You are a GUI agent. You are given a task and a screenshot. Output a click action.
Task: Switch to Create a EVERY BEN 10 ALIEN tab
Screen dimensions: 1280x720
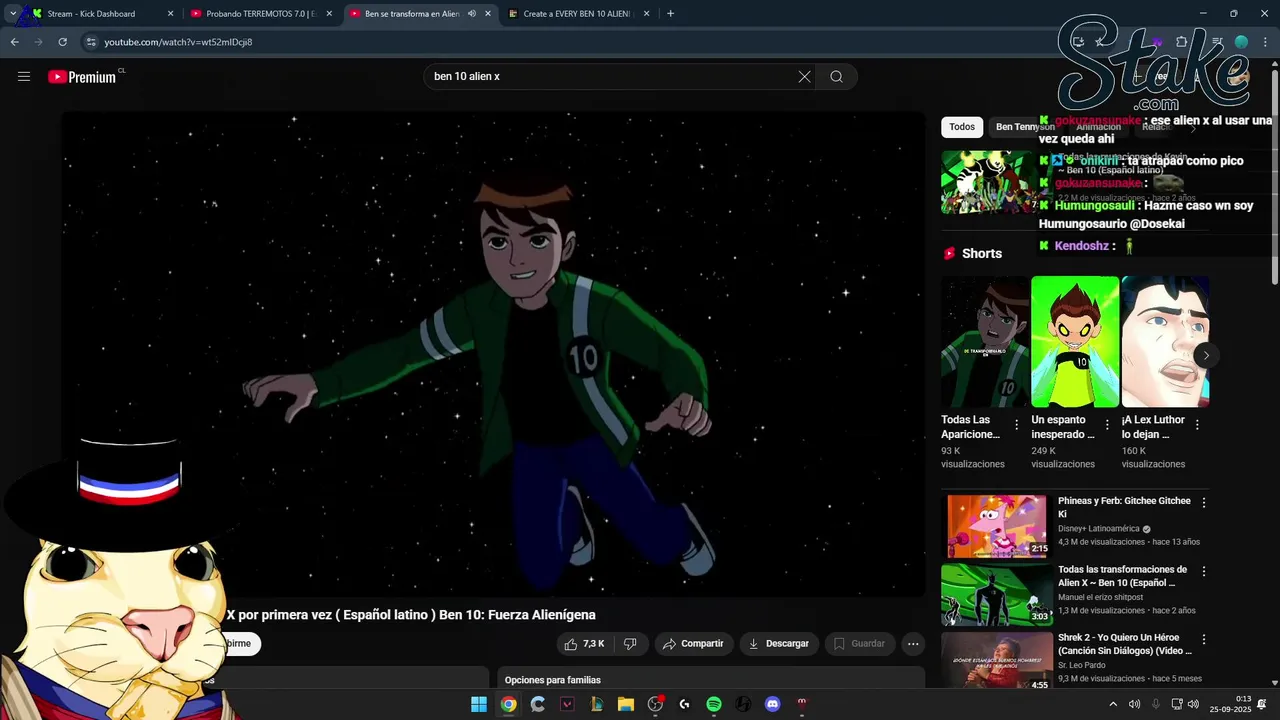point(578,14)
